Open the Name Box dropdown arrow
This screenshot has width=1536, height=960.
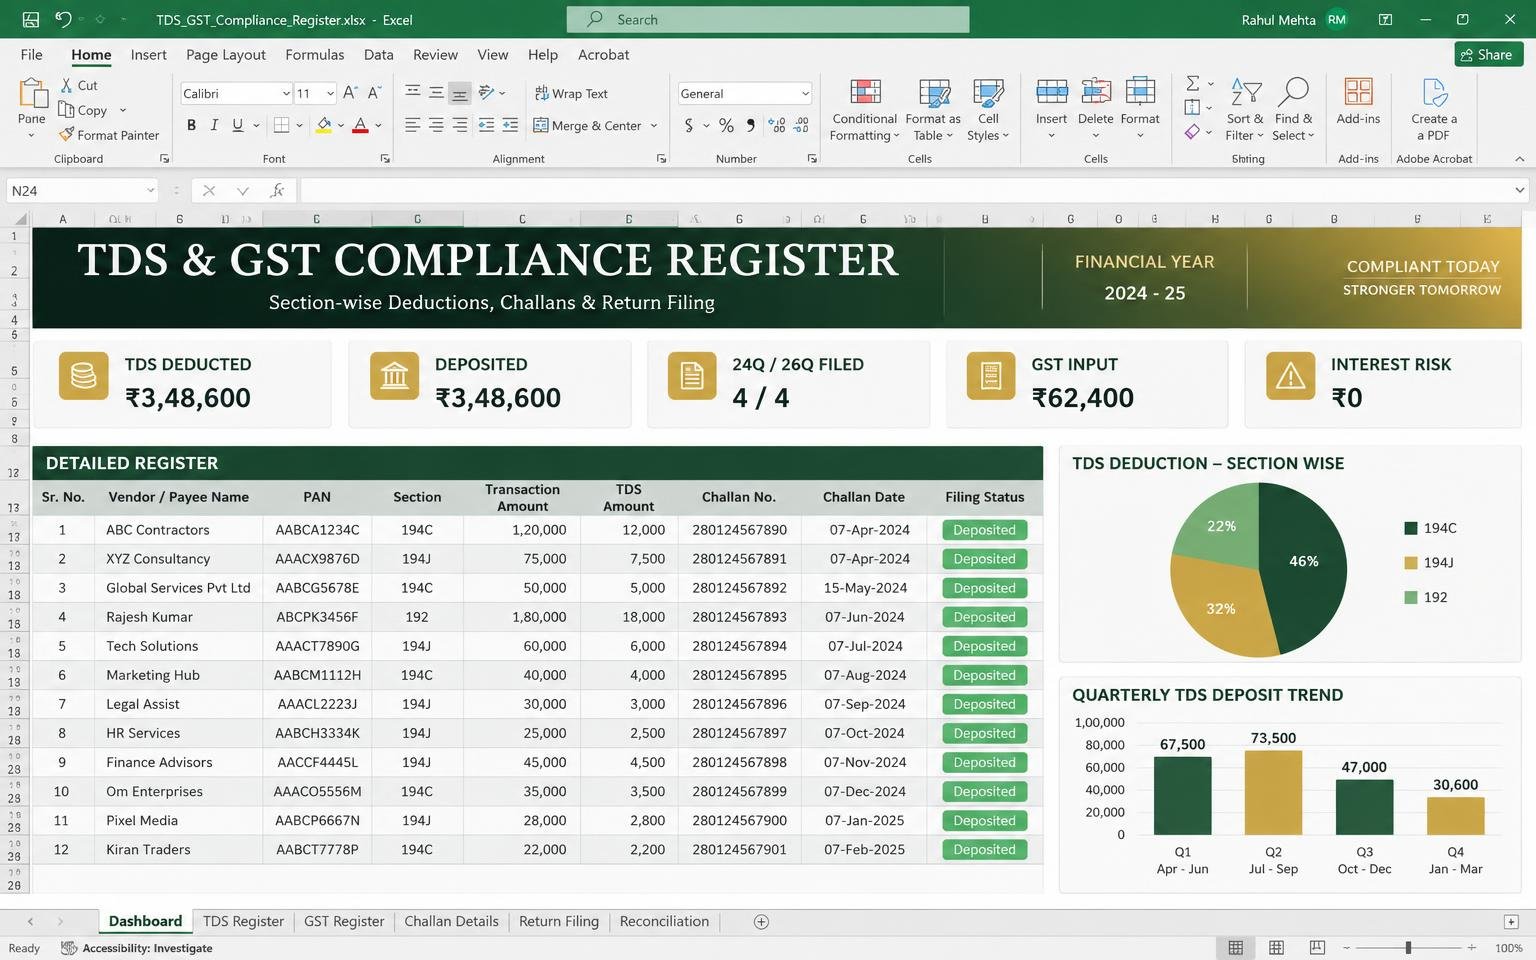tap(150, 190)
